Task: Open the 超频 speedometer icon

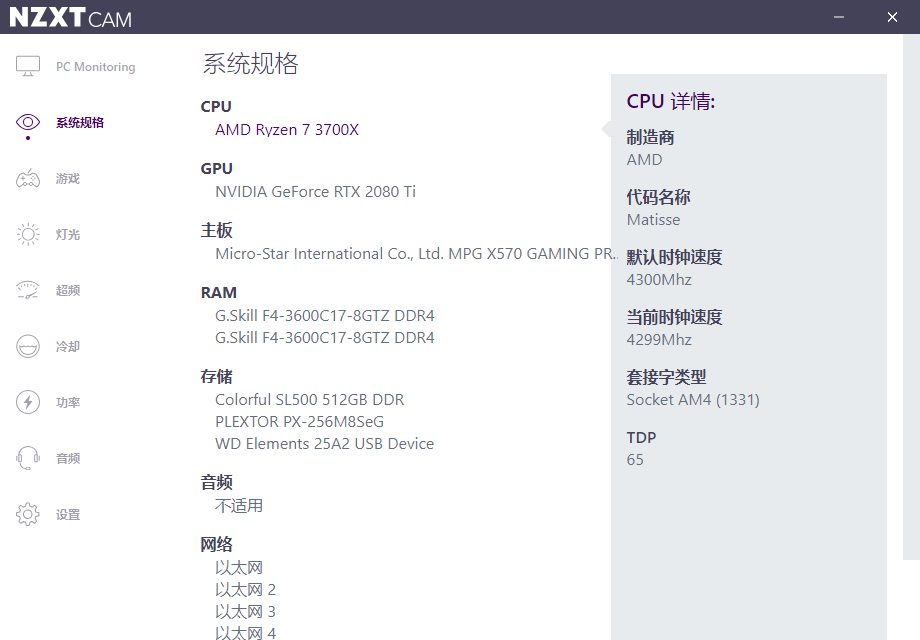Action: pos(28,291)
